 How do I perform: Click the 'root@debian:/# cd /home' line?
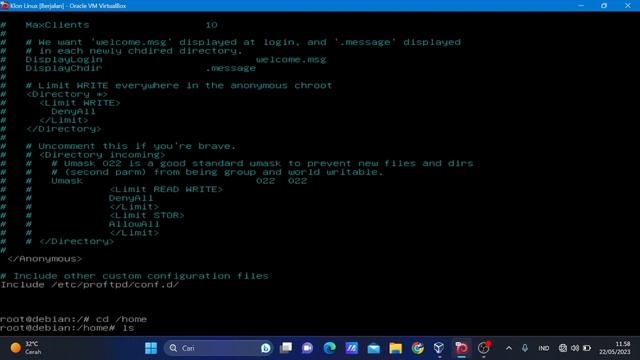(x=73, y=319)
